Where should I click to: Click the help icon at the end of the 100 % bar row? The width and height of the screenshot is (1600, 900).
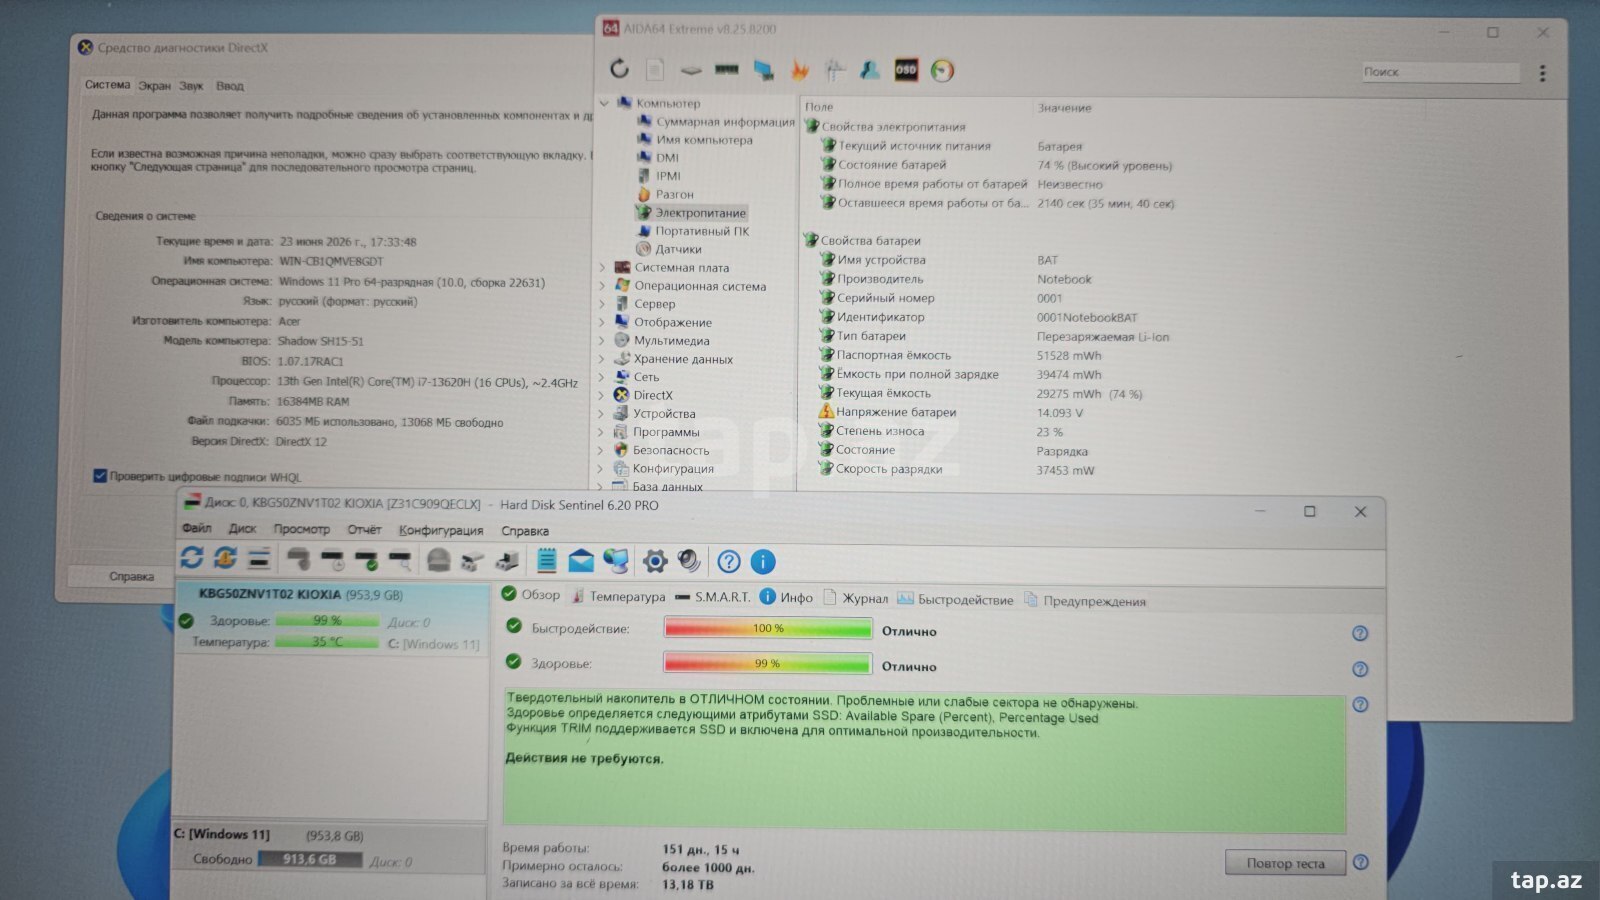pyautogui.click(x=1360, y=633)
